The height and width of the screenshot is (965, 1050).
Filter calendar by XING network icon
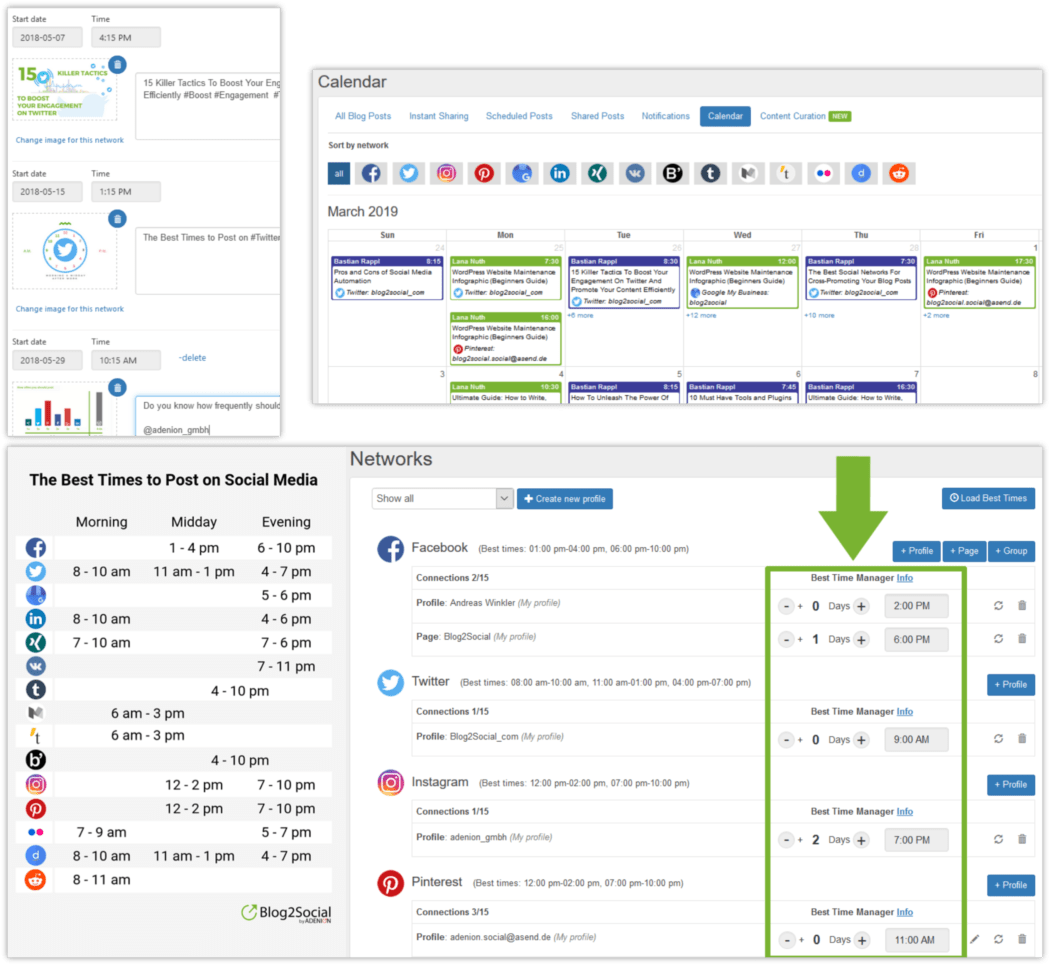click(x=597, y=173)
